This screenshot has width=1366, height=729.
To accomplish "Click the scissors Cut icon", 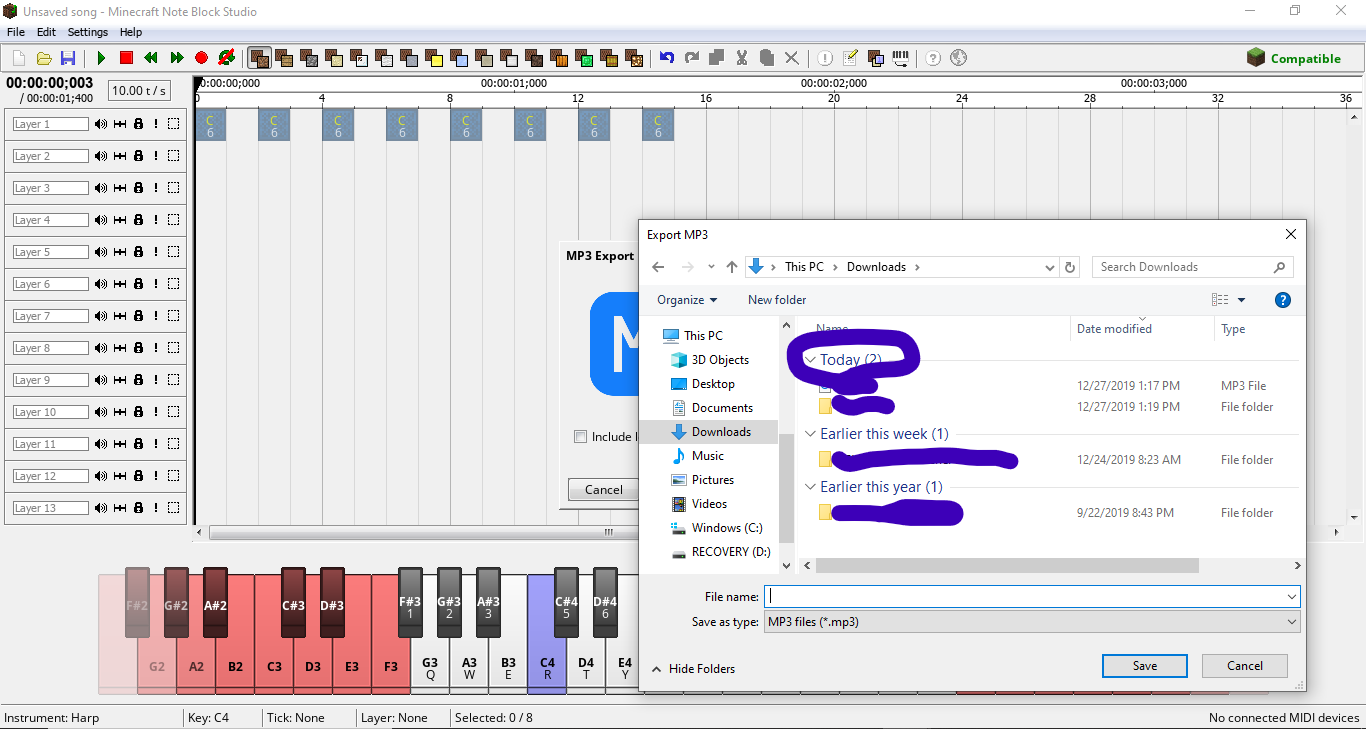I will pos(742,57).
